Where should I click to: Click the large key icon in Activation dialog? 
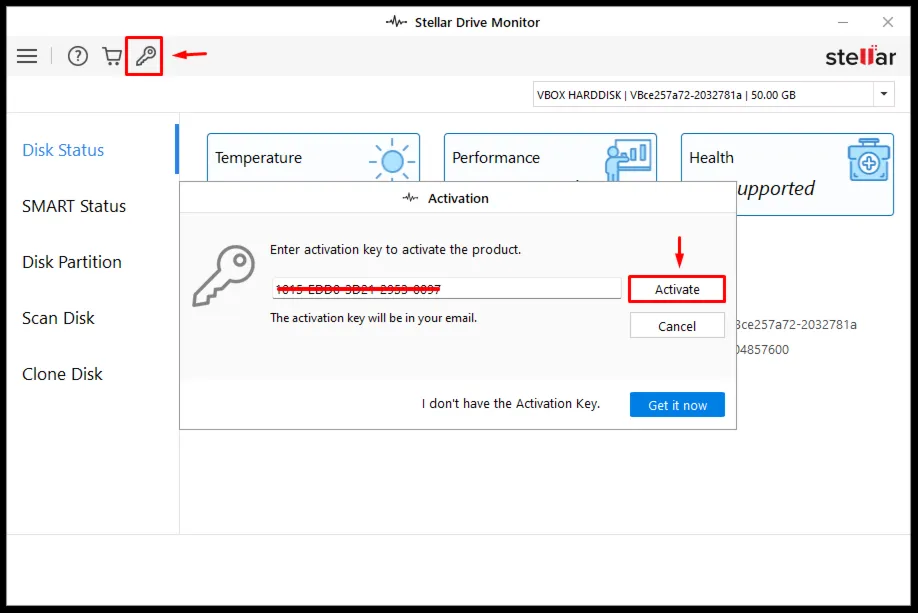point(224,276)
